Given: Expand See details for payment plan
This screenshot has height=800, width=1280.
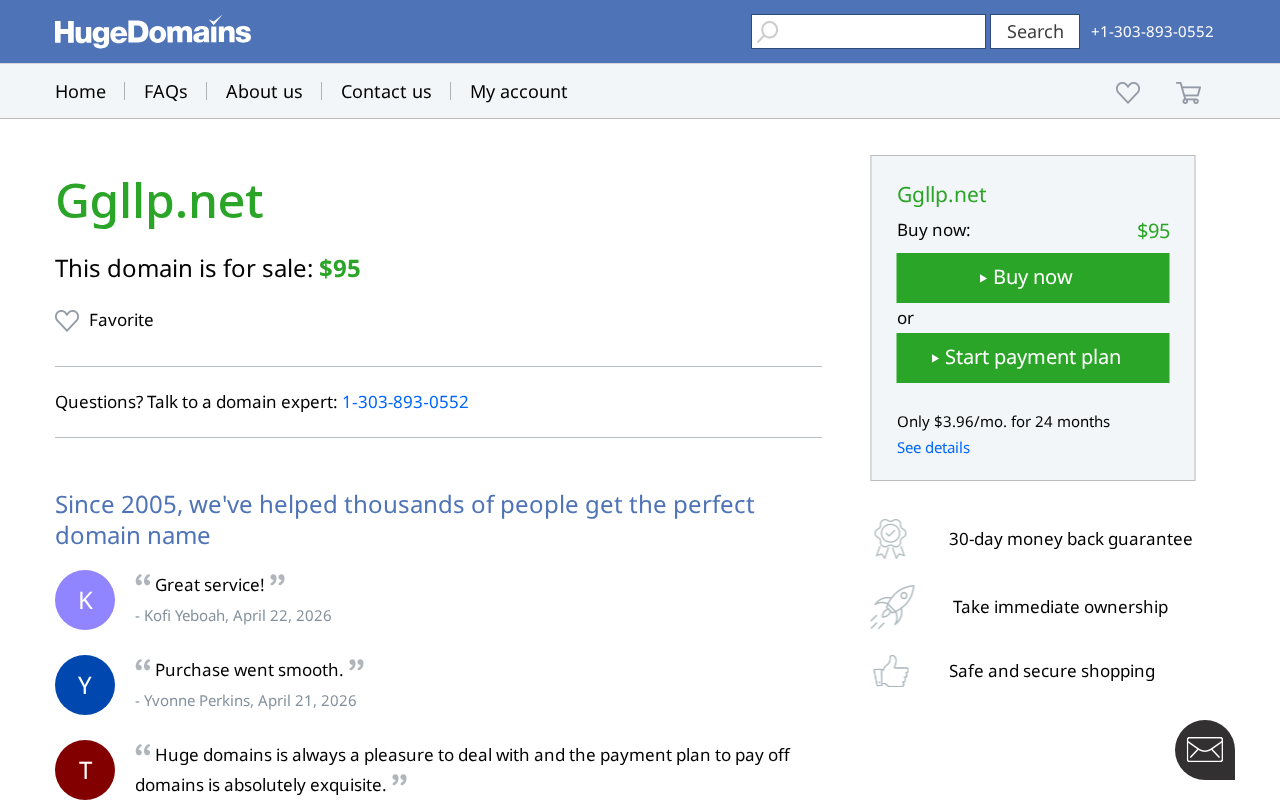Looking at the screenshot, I should click(x=933, y=447).
